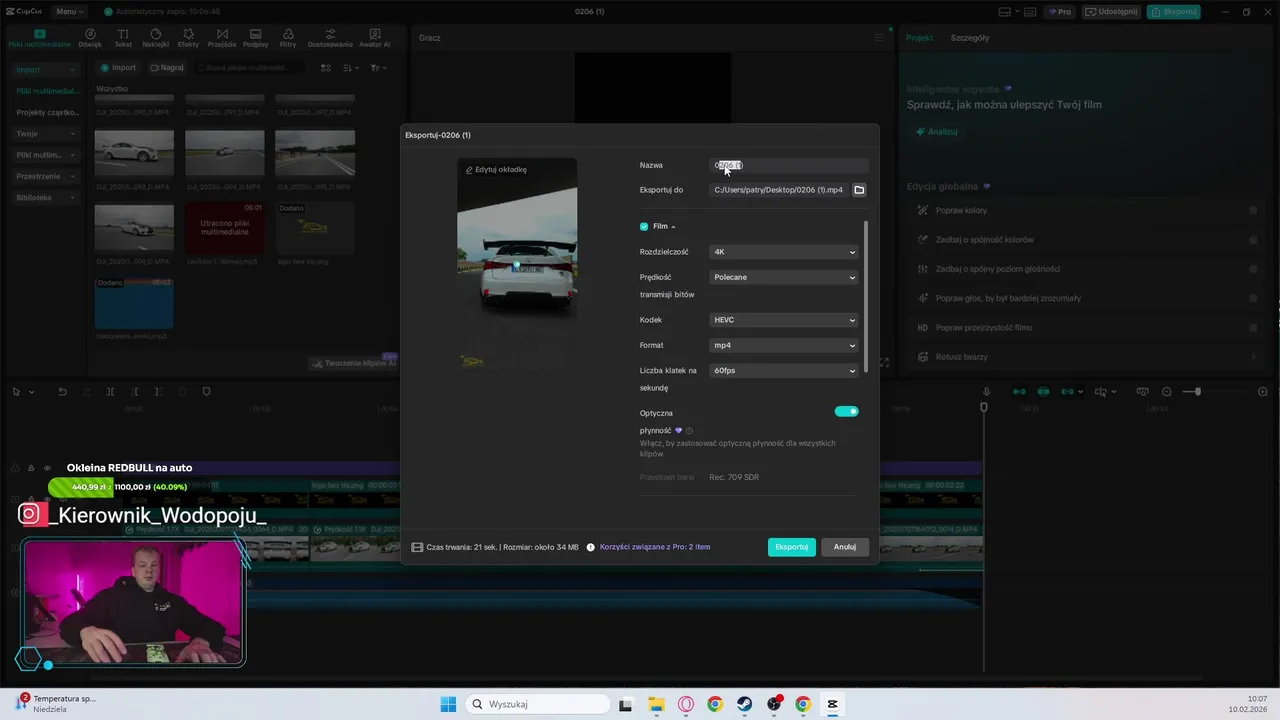Open the Awatar AI panel
Image resolution: width=1280 pixels, height=720 pixels.
pos(375,38)
